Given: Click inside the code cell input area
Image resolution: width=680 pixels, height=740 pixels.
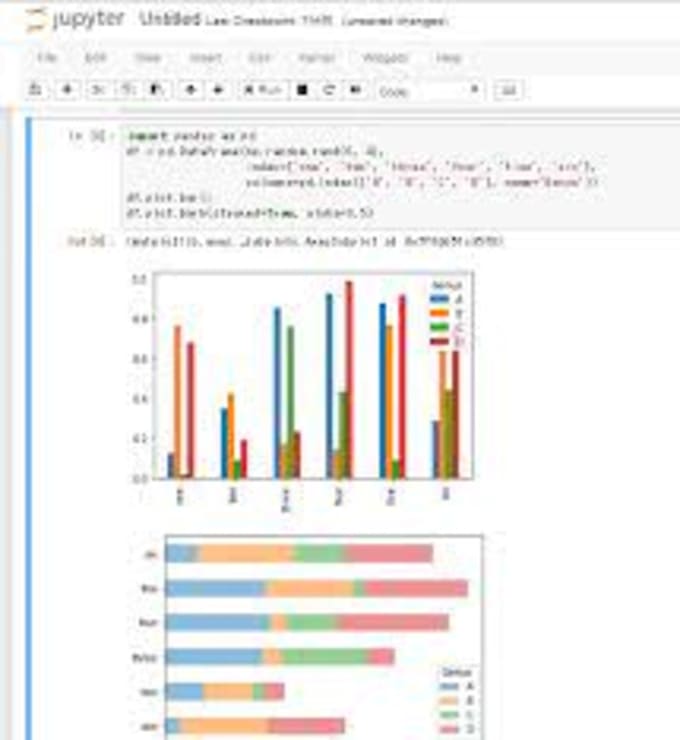Looking at the screenshot, I should [x=401, y=177].
